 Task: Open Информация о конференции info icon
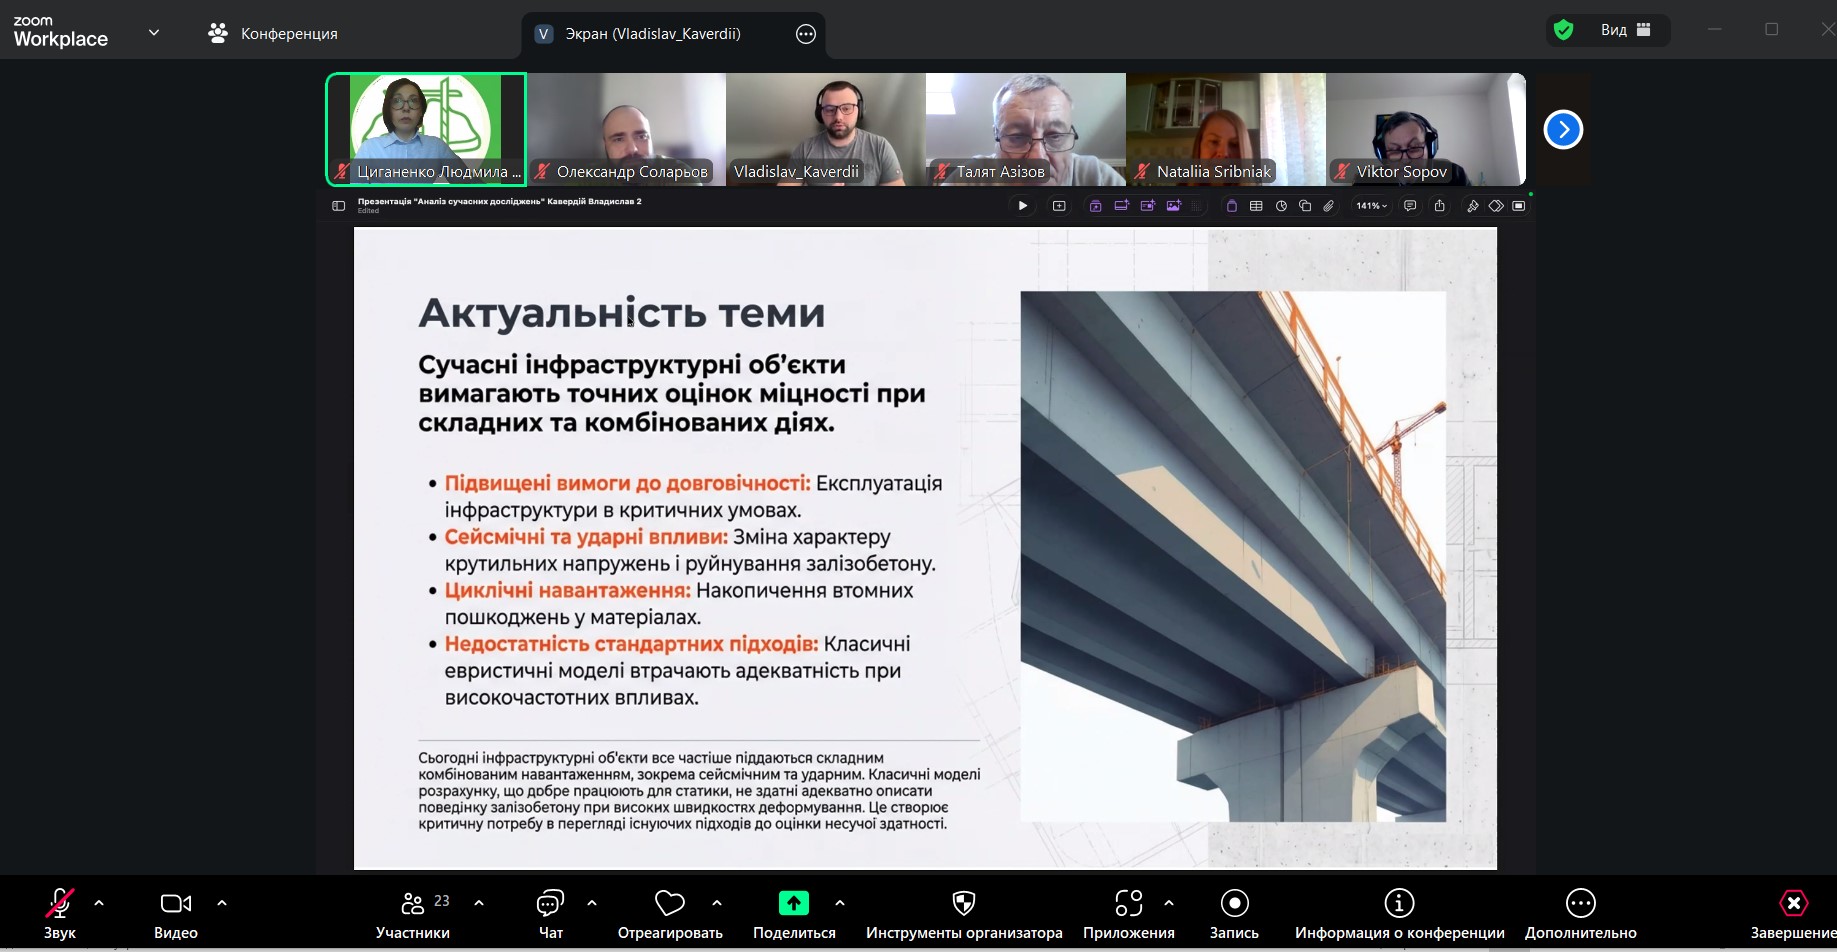pos(1398,904)
